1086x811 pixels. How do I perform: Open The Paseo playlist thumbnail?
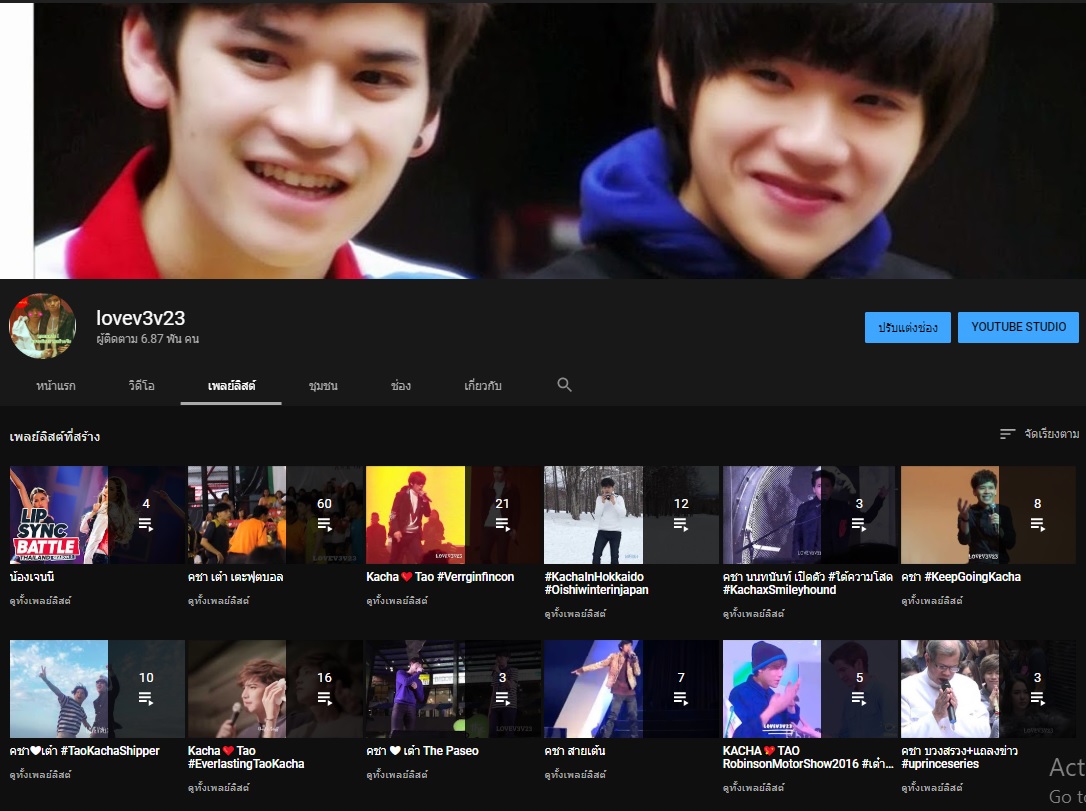(x=454, y=689)
